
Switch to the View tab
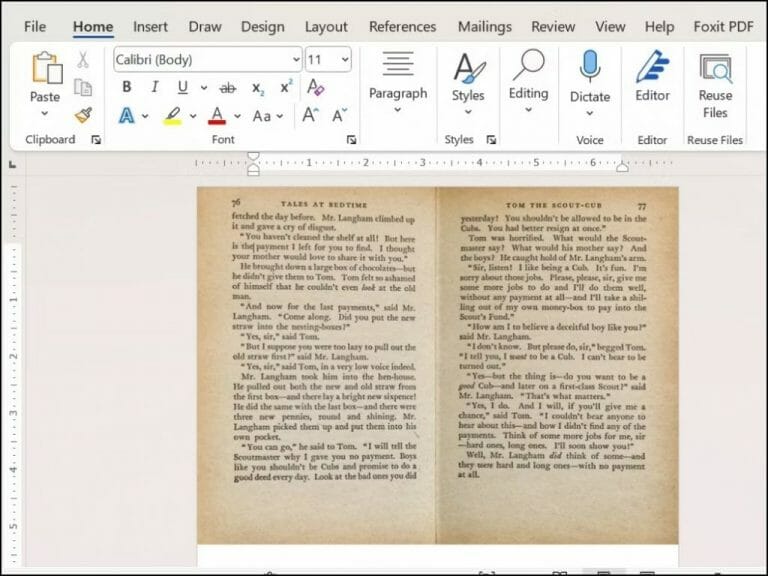610,26
